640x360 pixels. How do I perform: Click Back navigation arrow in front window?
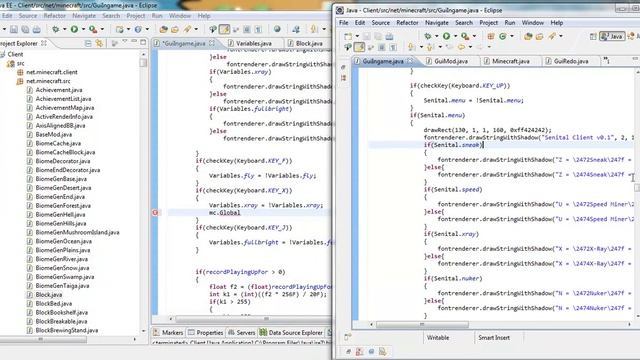pos(461,47)
